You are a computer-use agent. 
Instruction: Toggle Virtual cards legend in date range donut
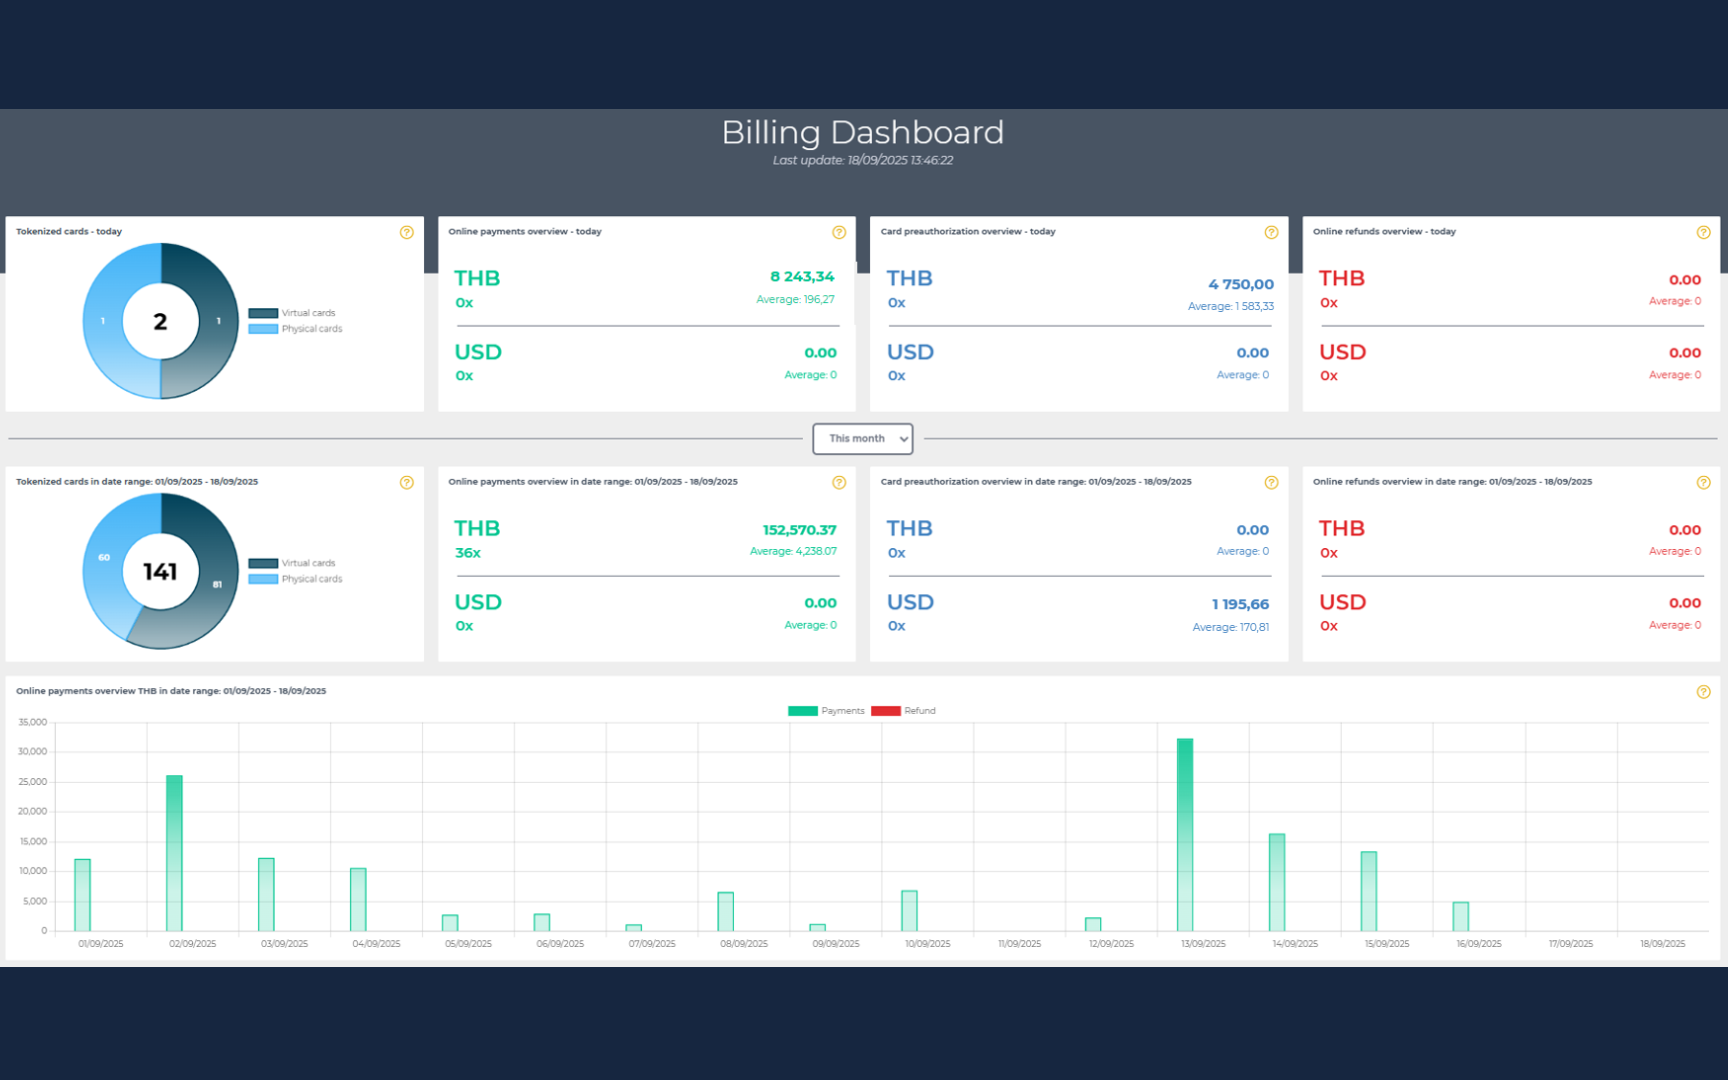click(x=292, y=563)
